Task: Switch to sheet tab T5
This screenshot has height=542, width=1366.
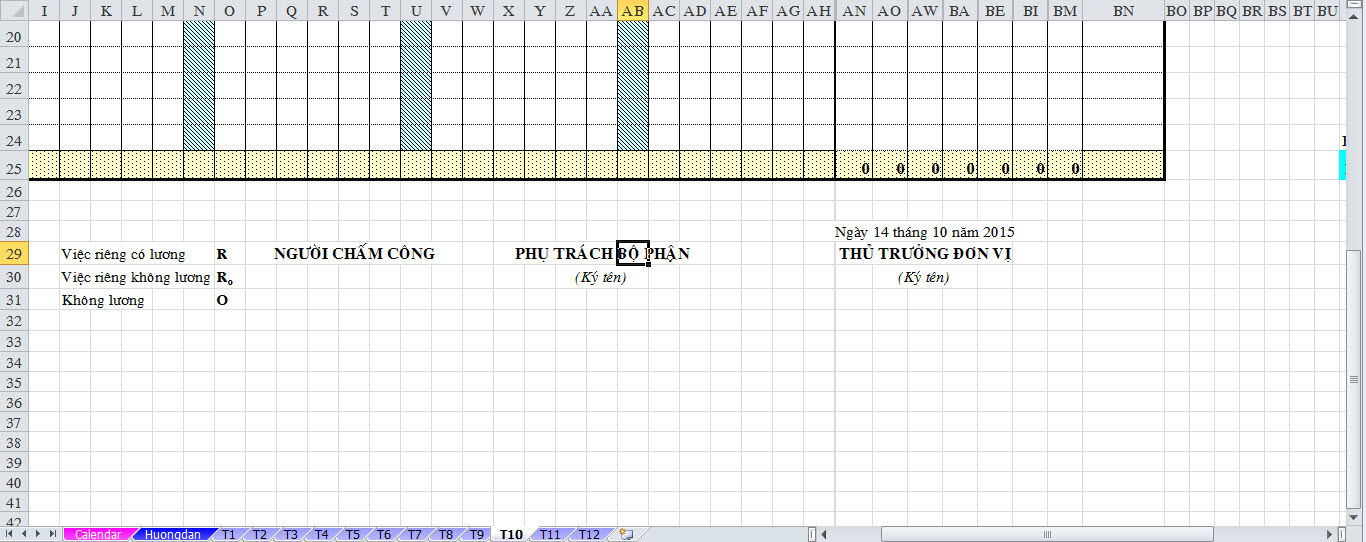Action: 353,535
